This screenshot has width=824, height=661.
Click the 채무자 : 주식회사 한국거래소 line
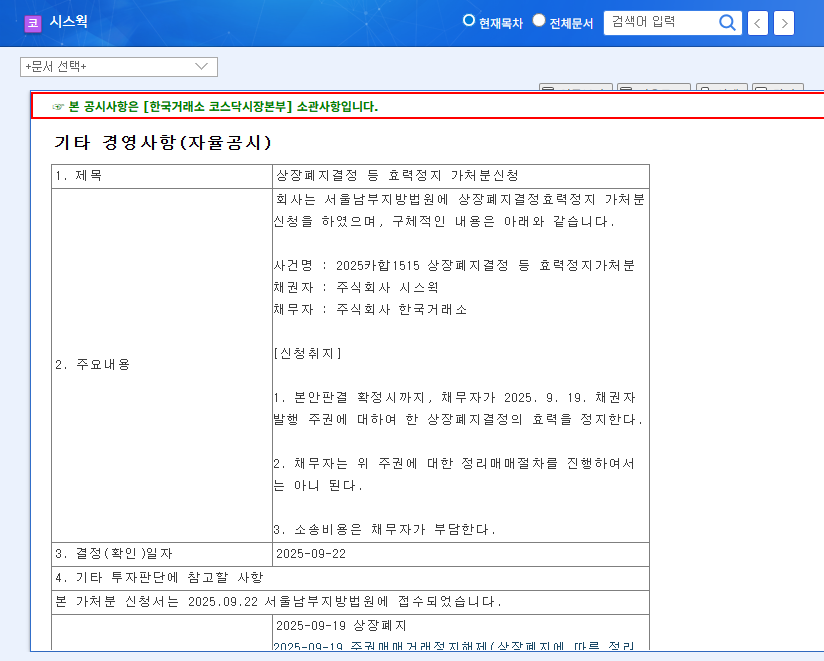pyautogui.click(x=370, y=309)
